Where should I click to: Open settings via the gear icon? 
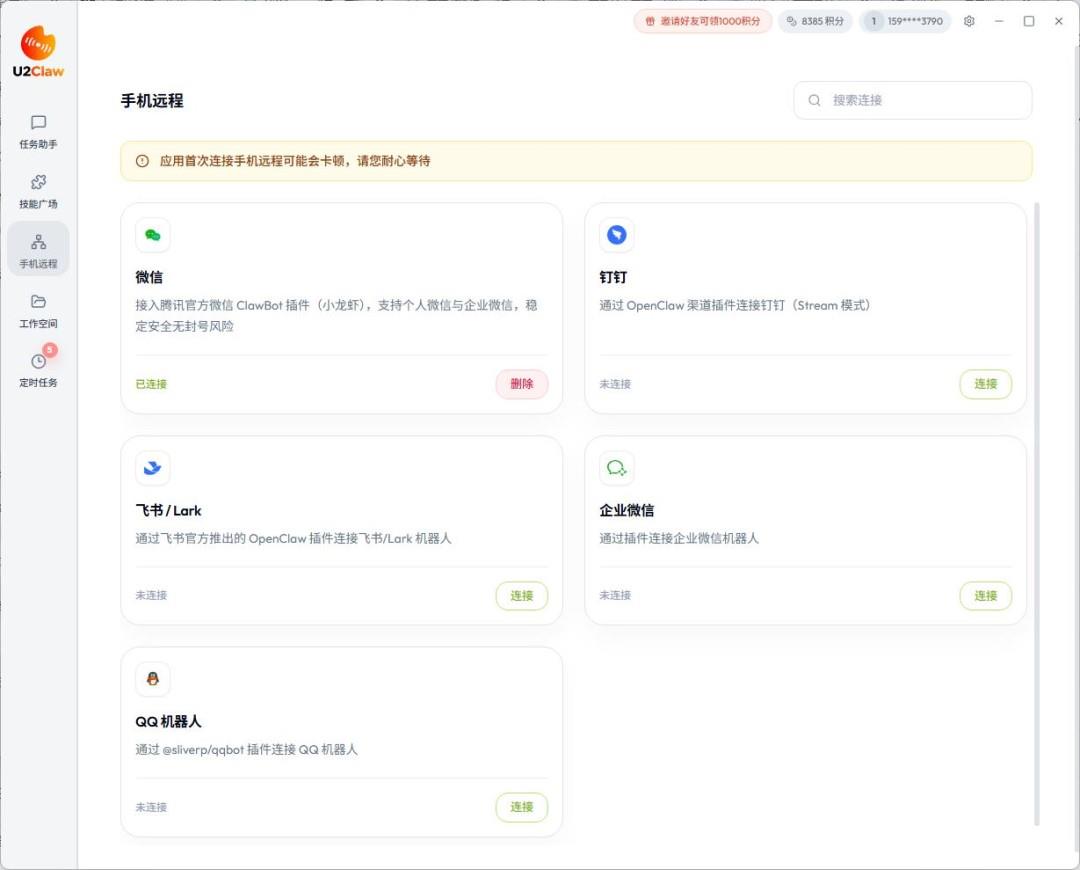pyautogui.click(x=969, y=21)
